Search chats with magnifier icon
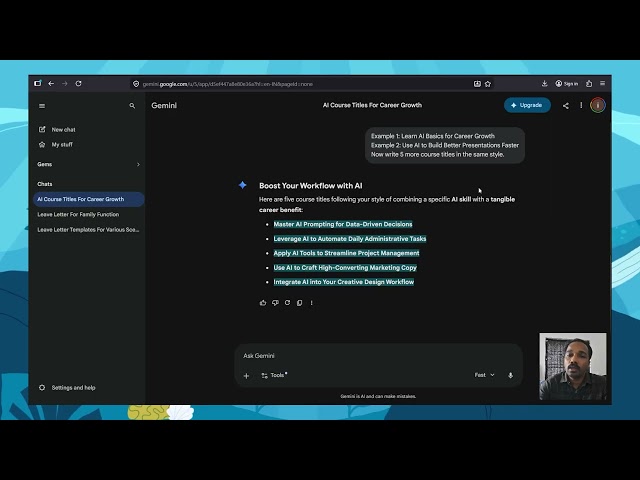The width and height of the screenshot is (640, 480). 132,106
